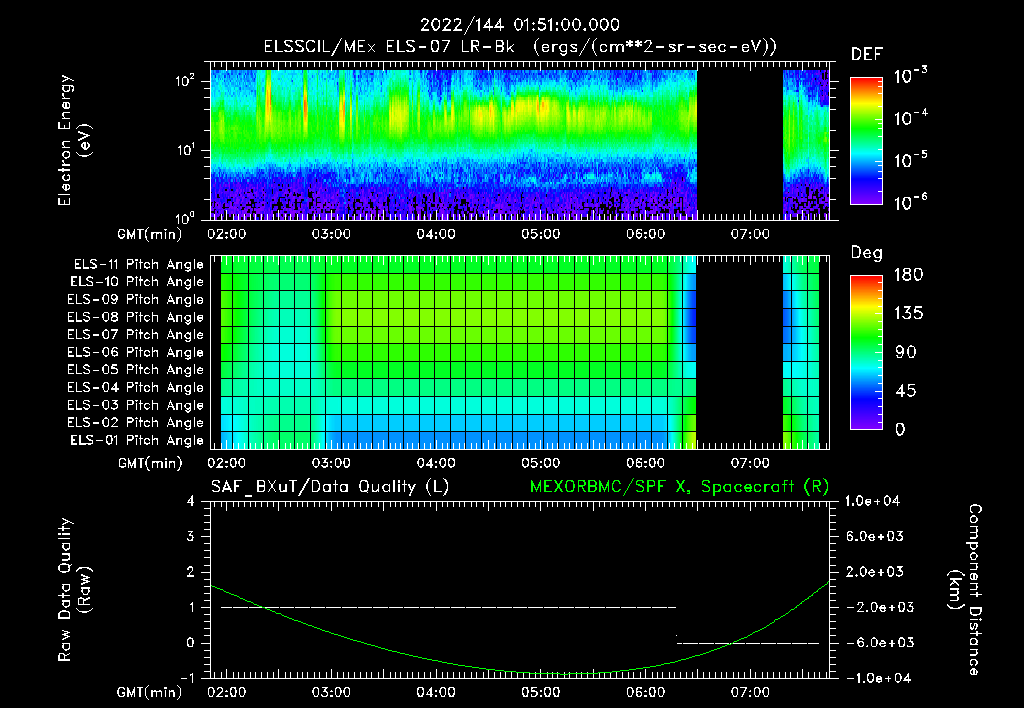Screen dimensions: 1024x708
Task: Click the green MEXORBMC/SPF X, Spacecraft (R) label
Action: click(x=679, y=487)
